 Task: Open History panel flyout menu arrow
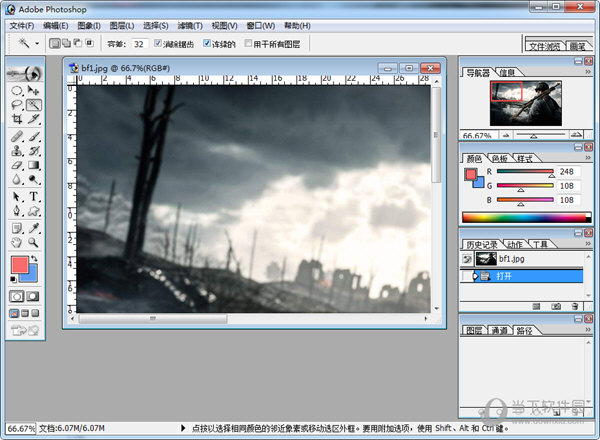click(588, 243)
